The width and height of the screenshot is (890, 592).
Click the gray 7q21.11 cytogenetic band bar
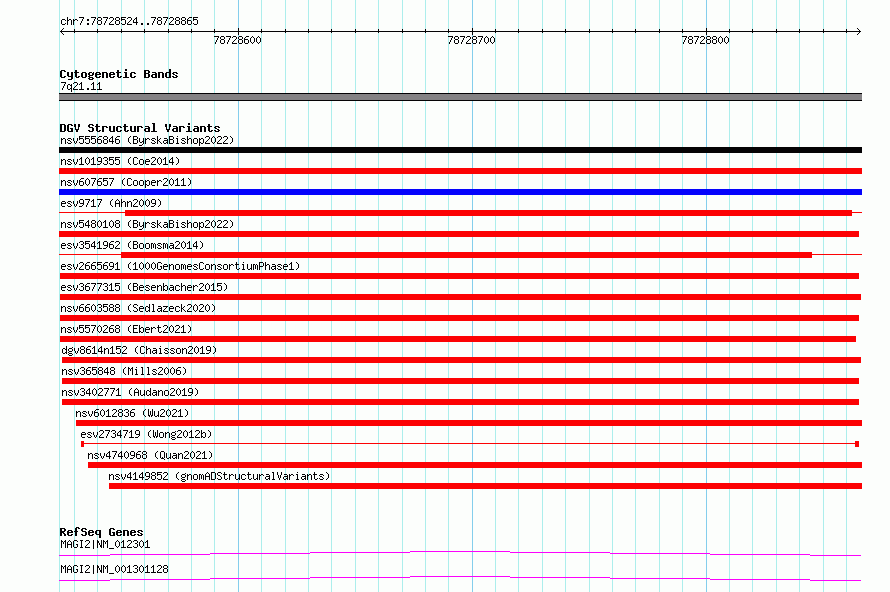click(460, 97)
